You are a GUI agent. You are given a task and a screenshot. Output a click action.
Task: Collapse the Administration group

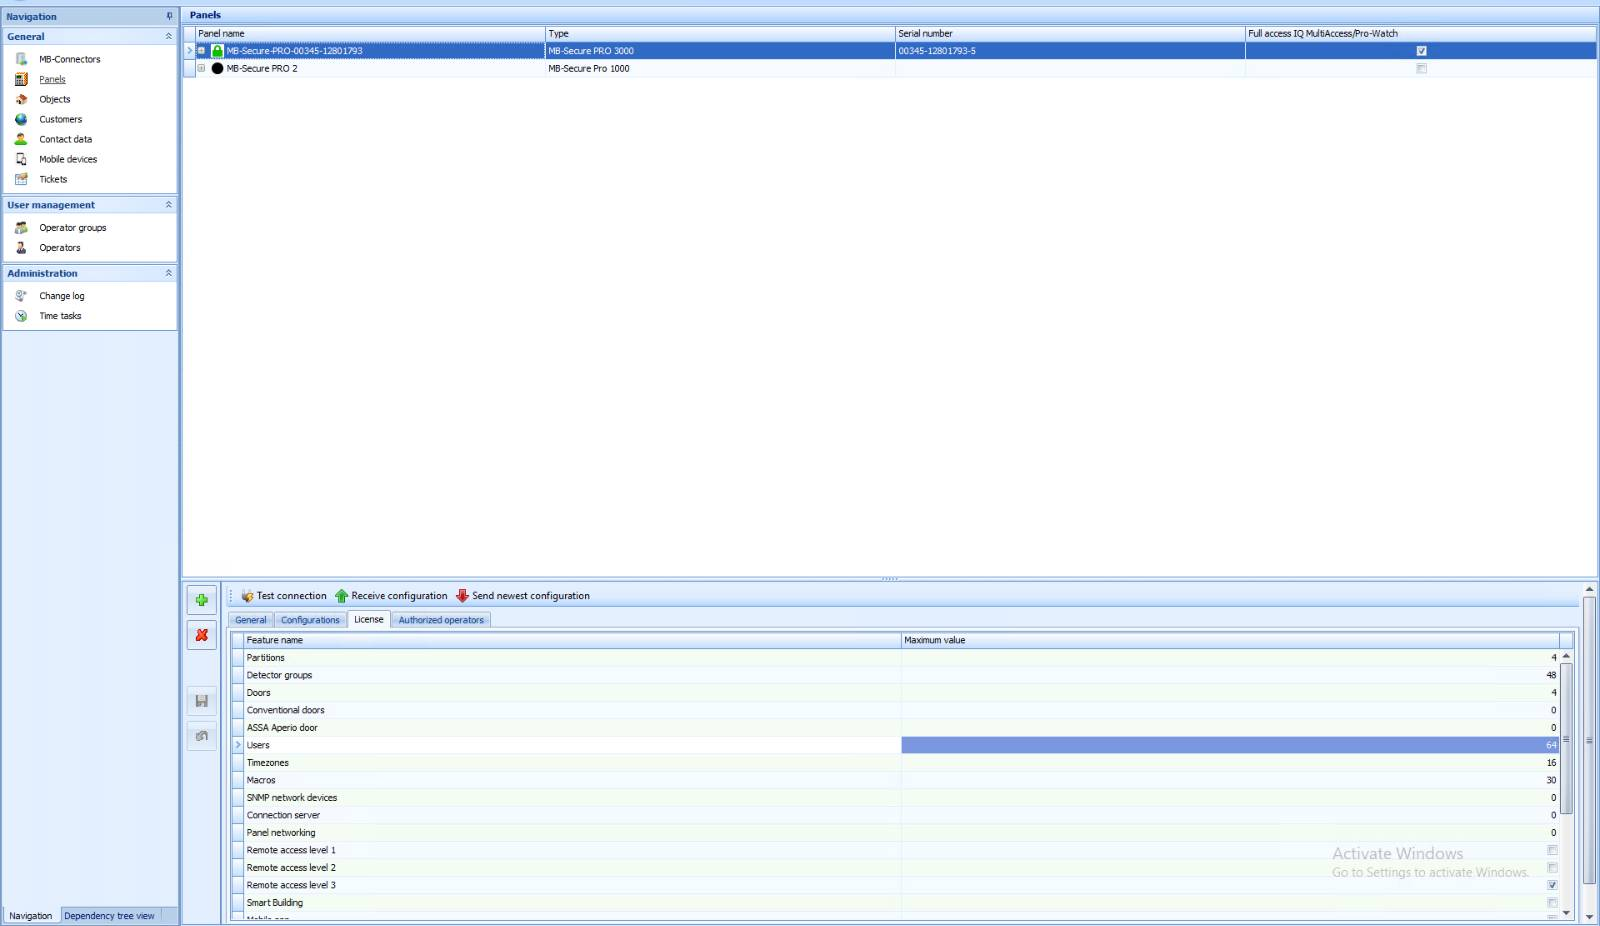click(x=168, y=273)
